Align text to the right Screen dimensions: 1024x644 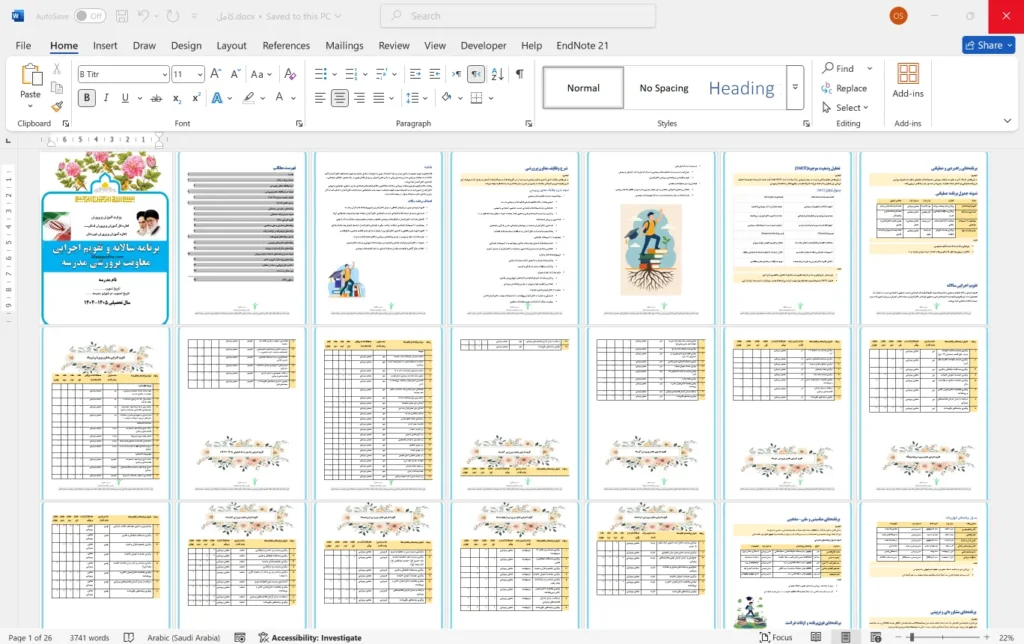tap(359, 98)
